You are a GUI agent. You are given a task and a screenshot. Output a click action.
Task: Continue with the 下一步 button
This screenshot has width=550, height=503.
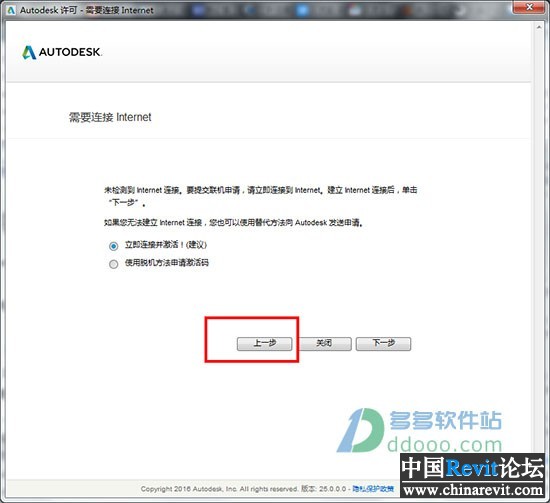[x=383, y=343]
